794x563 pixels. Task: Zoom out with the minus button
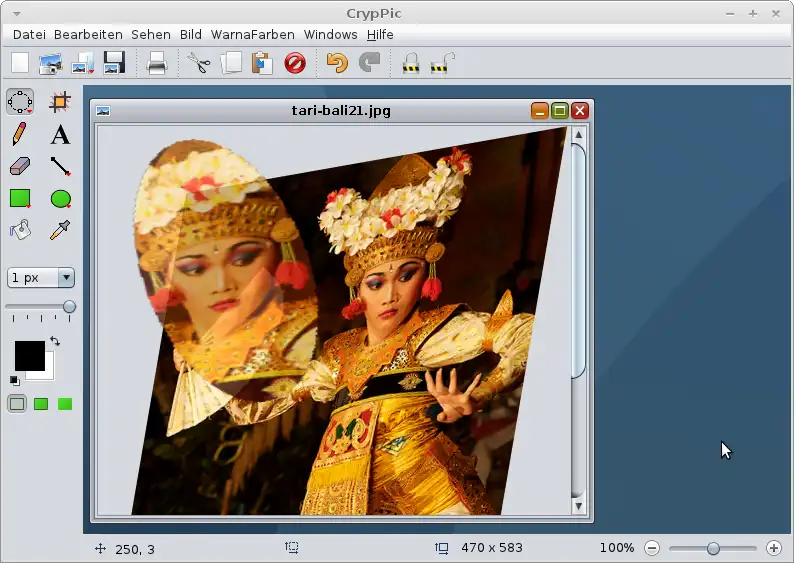pyautogui.click(x=652, y=548)
